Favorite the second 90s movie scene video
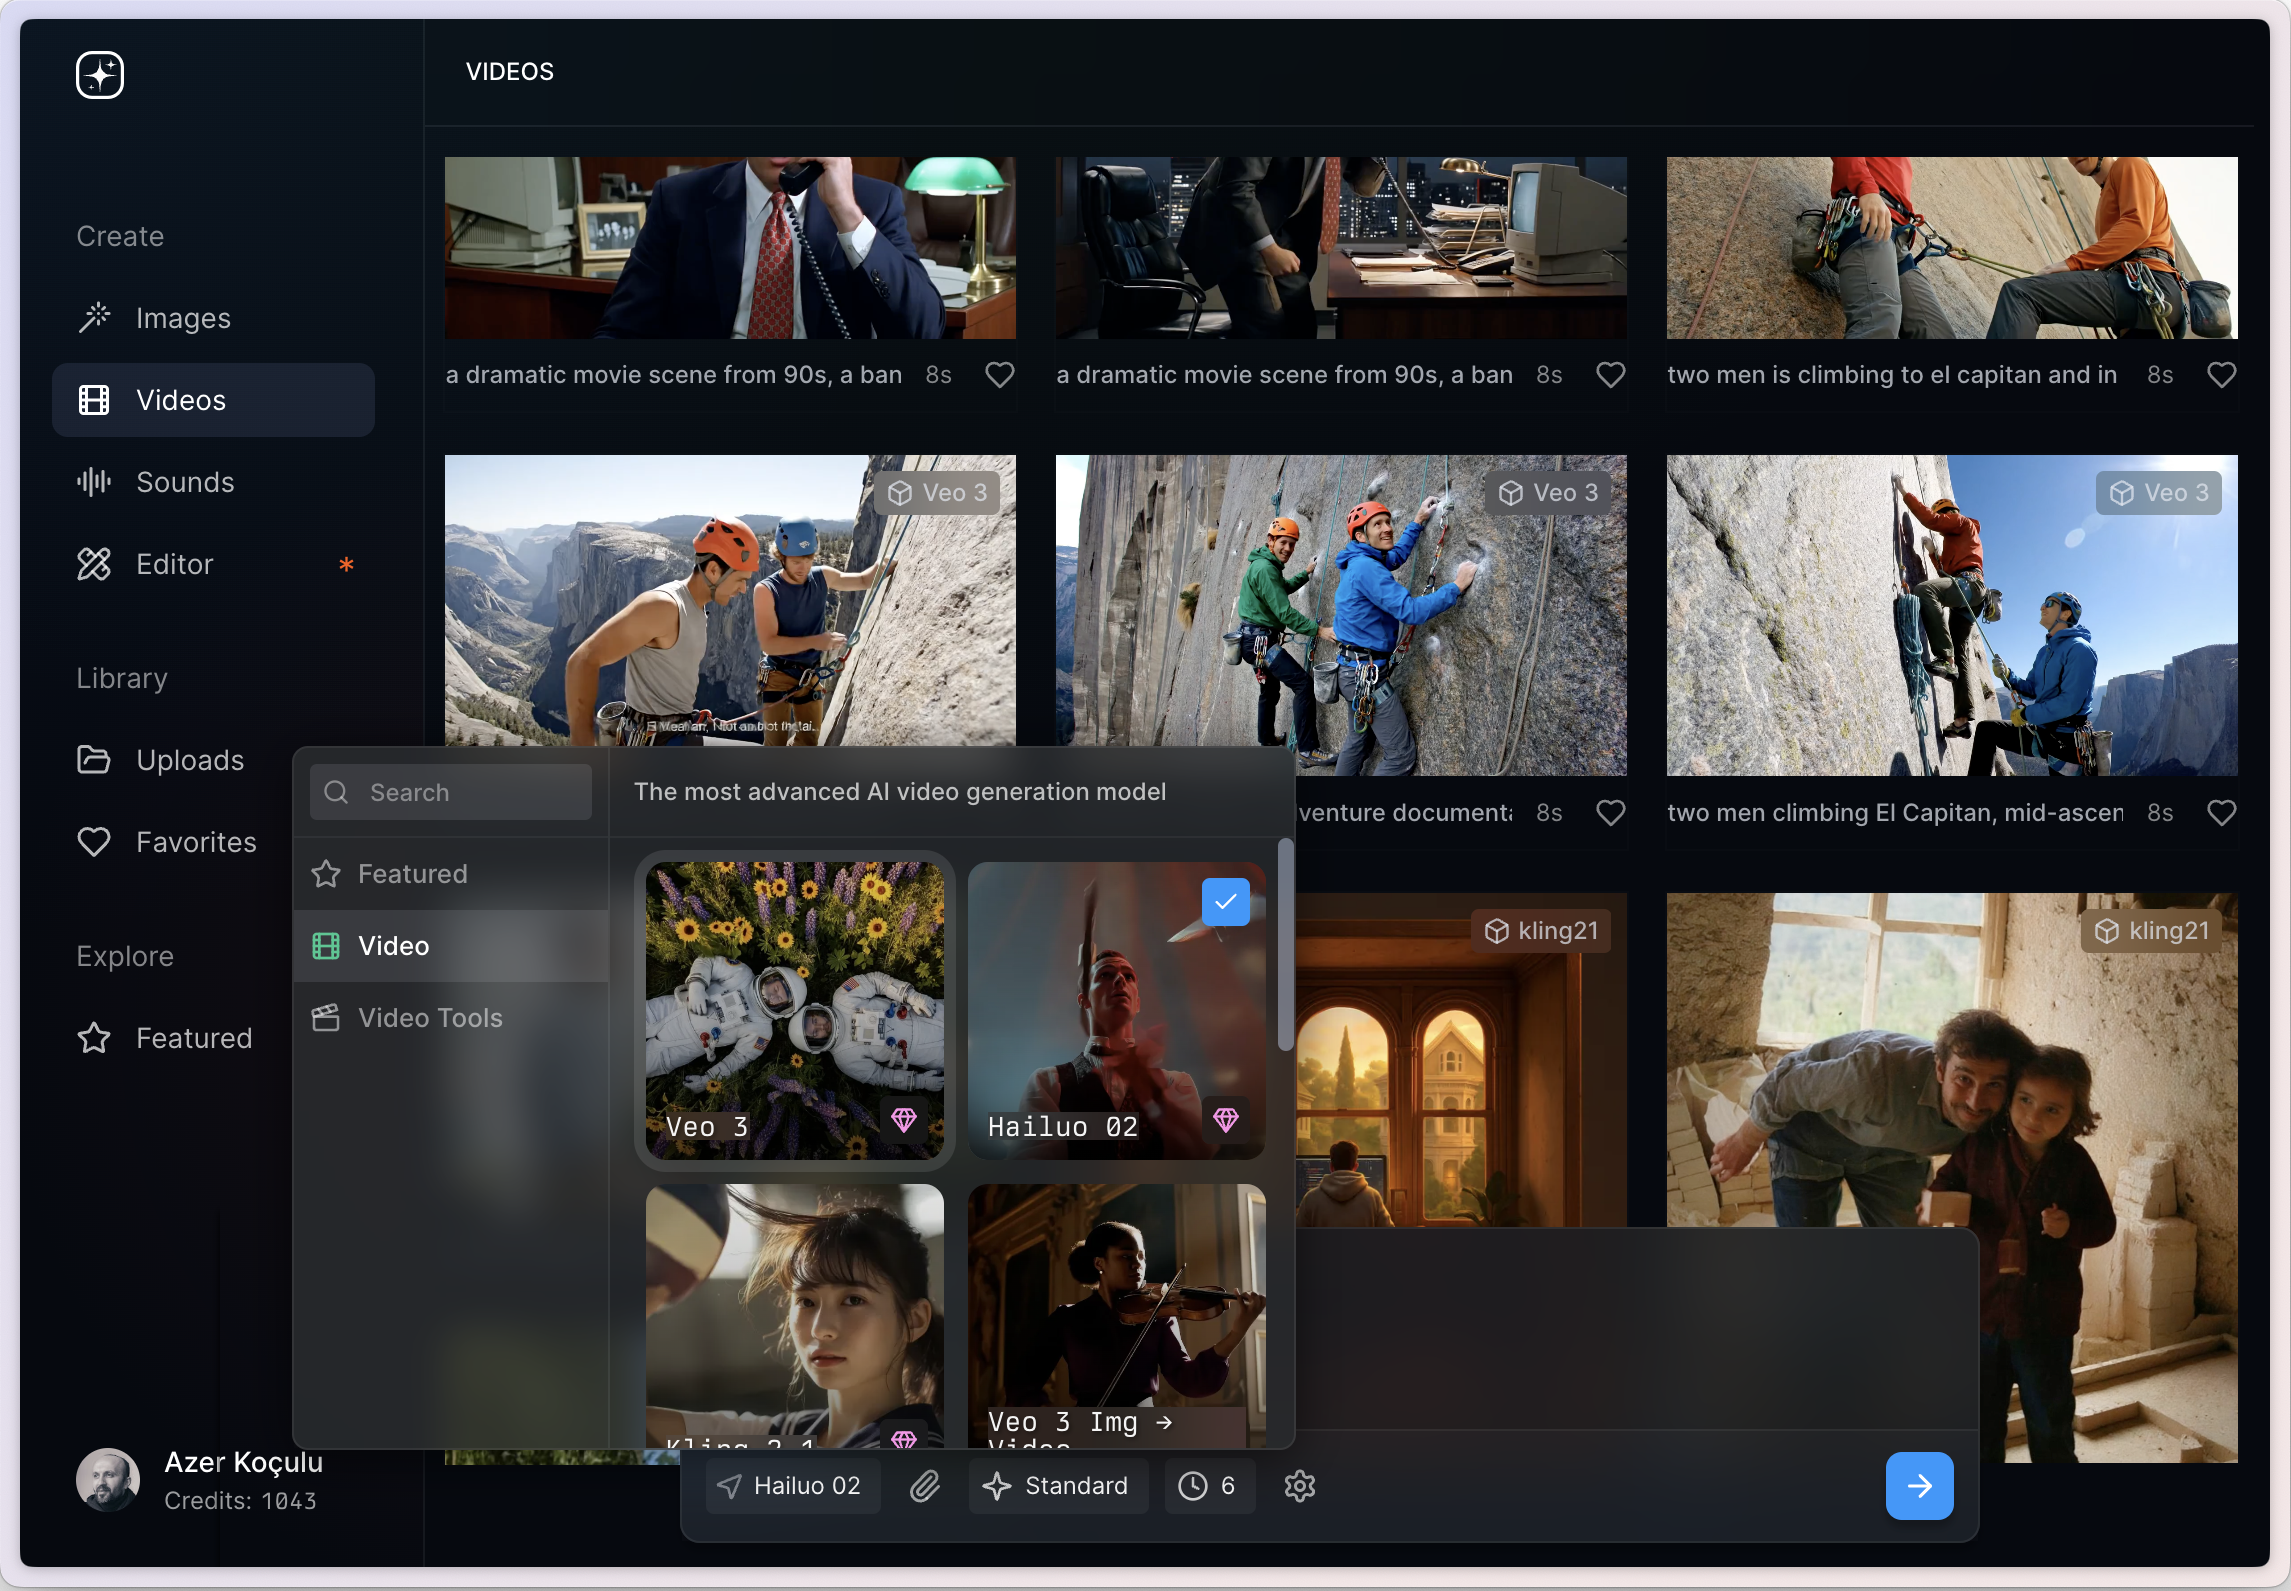Screen dimensions: 2291x1591 1610,375
